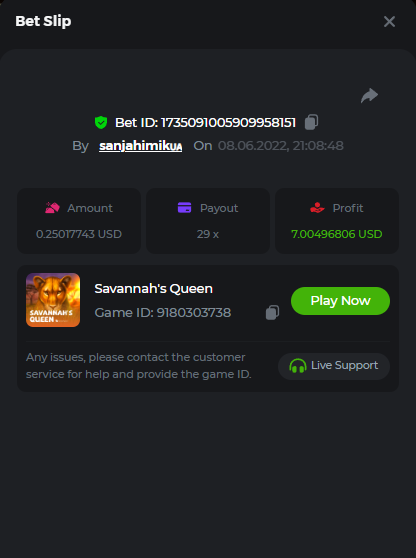Close the Bet Slip dialog
Screen dimensions: 416x558
click(389, 22)
